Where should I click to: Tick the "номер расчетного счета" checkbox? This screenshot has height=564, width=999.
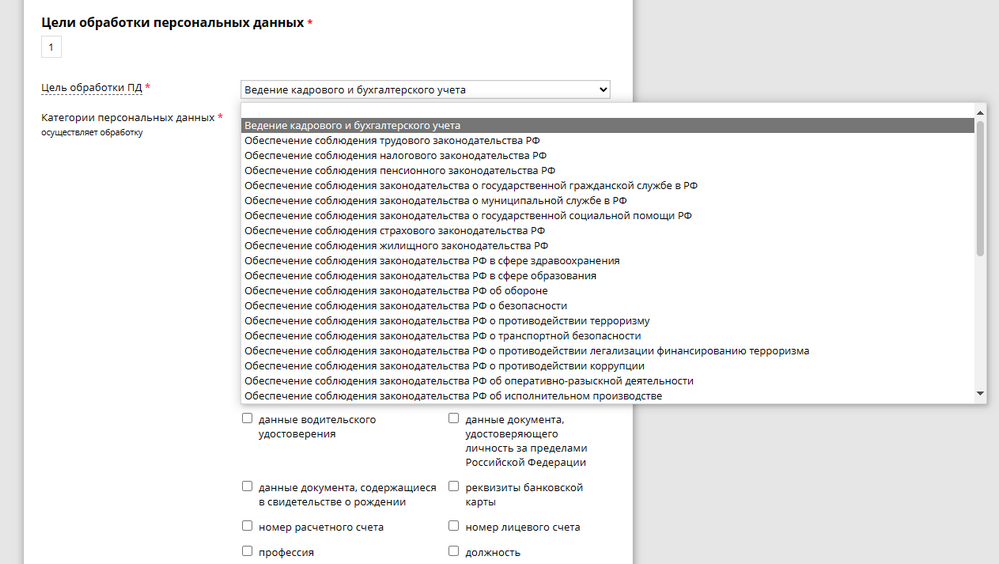[x=247, y=526]
